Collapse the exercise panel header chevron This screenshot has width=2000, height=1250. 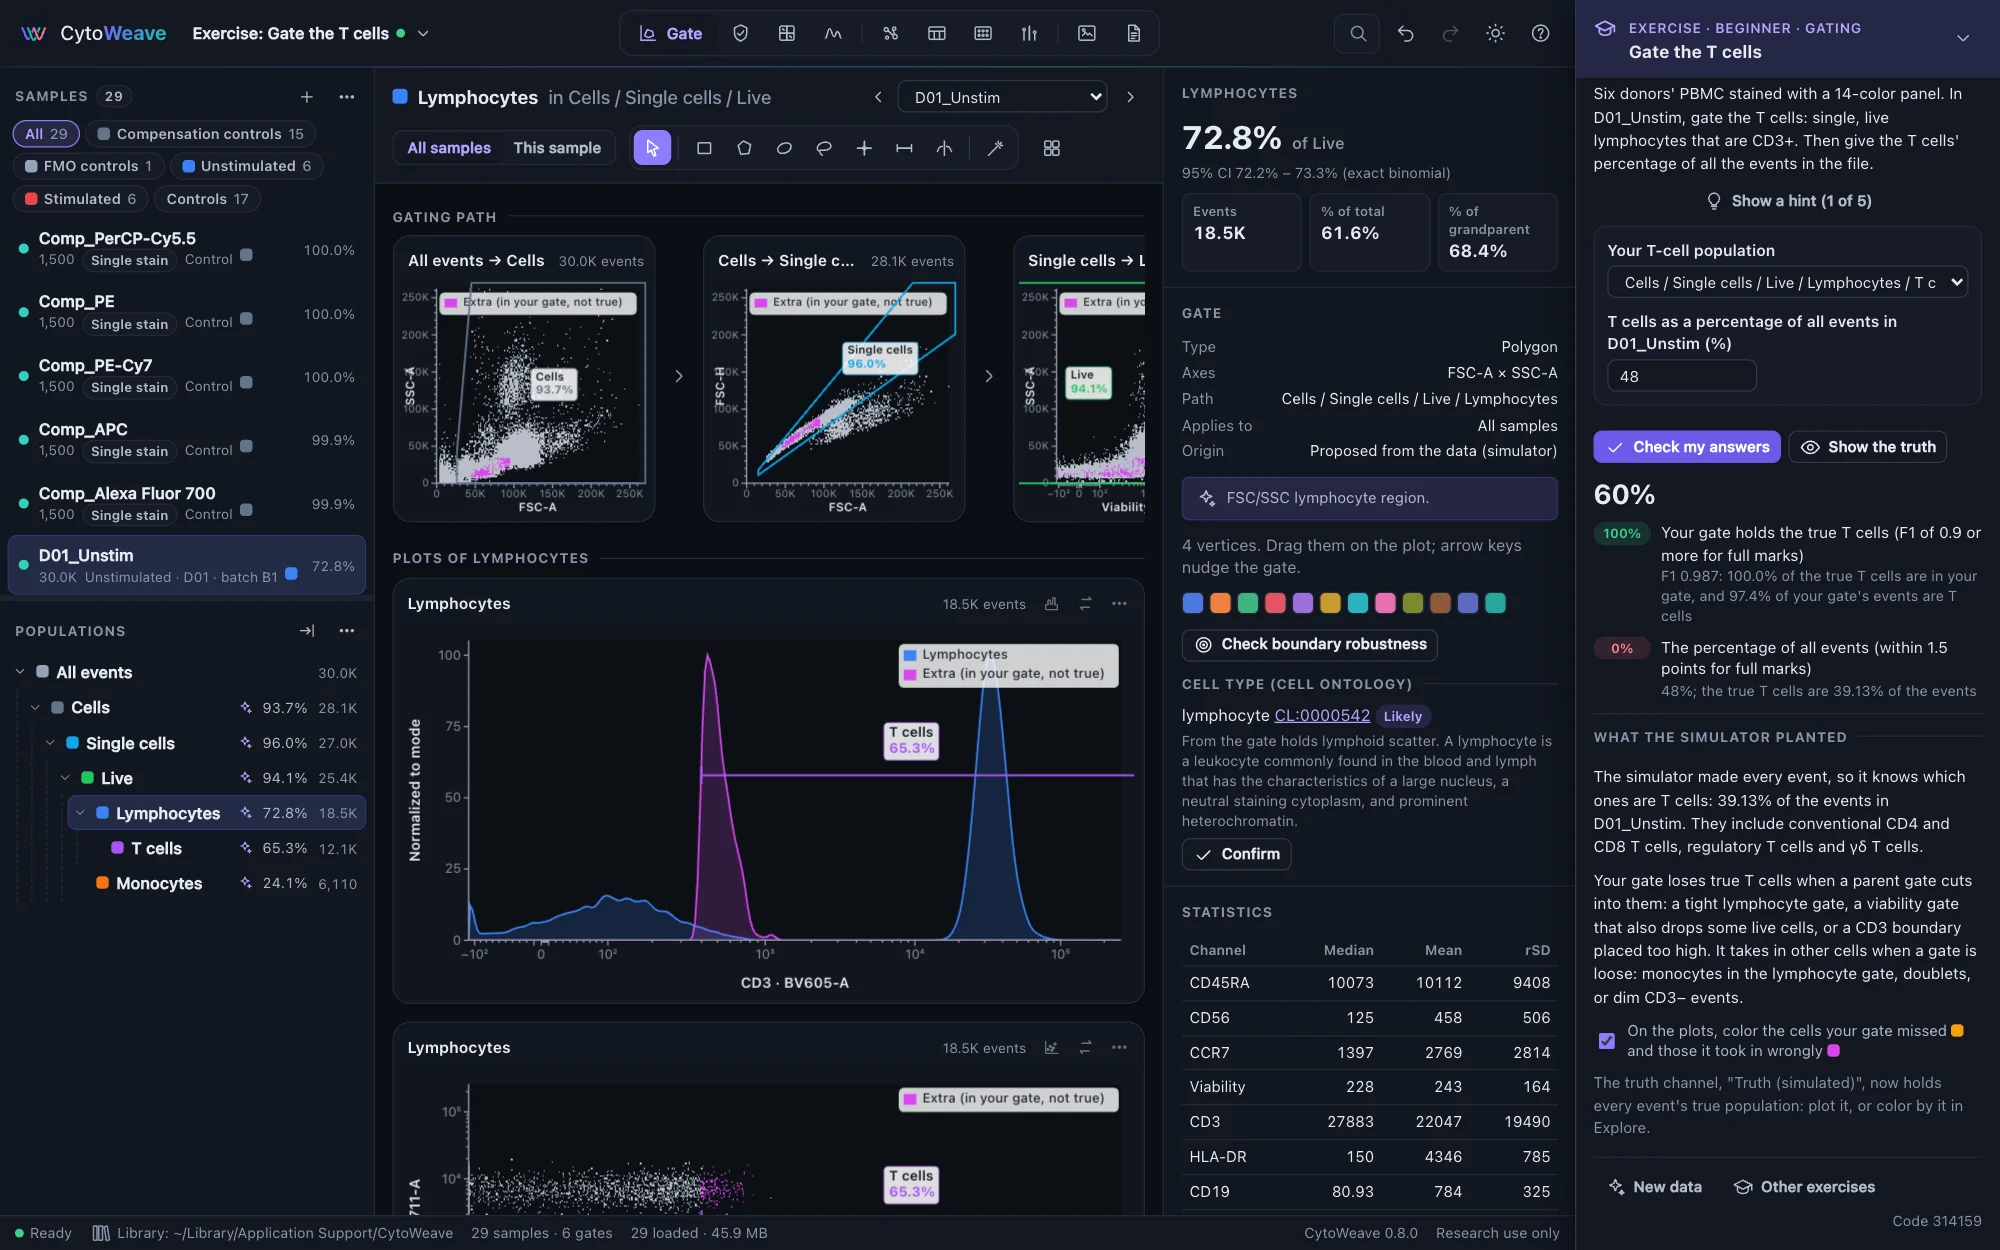tap(1962, 38)
